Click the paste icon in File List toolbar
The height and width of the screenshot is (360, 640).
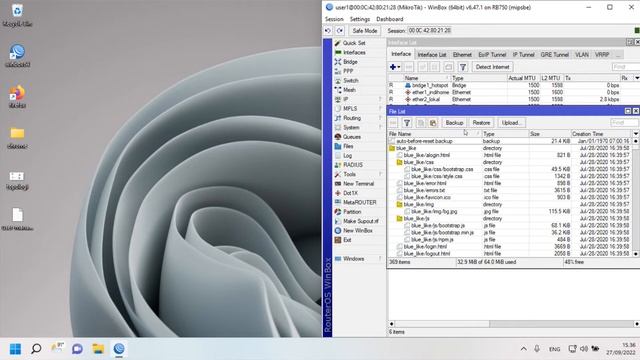pos(433,123)
